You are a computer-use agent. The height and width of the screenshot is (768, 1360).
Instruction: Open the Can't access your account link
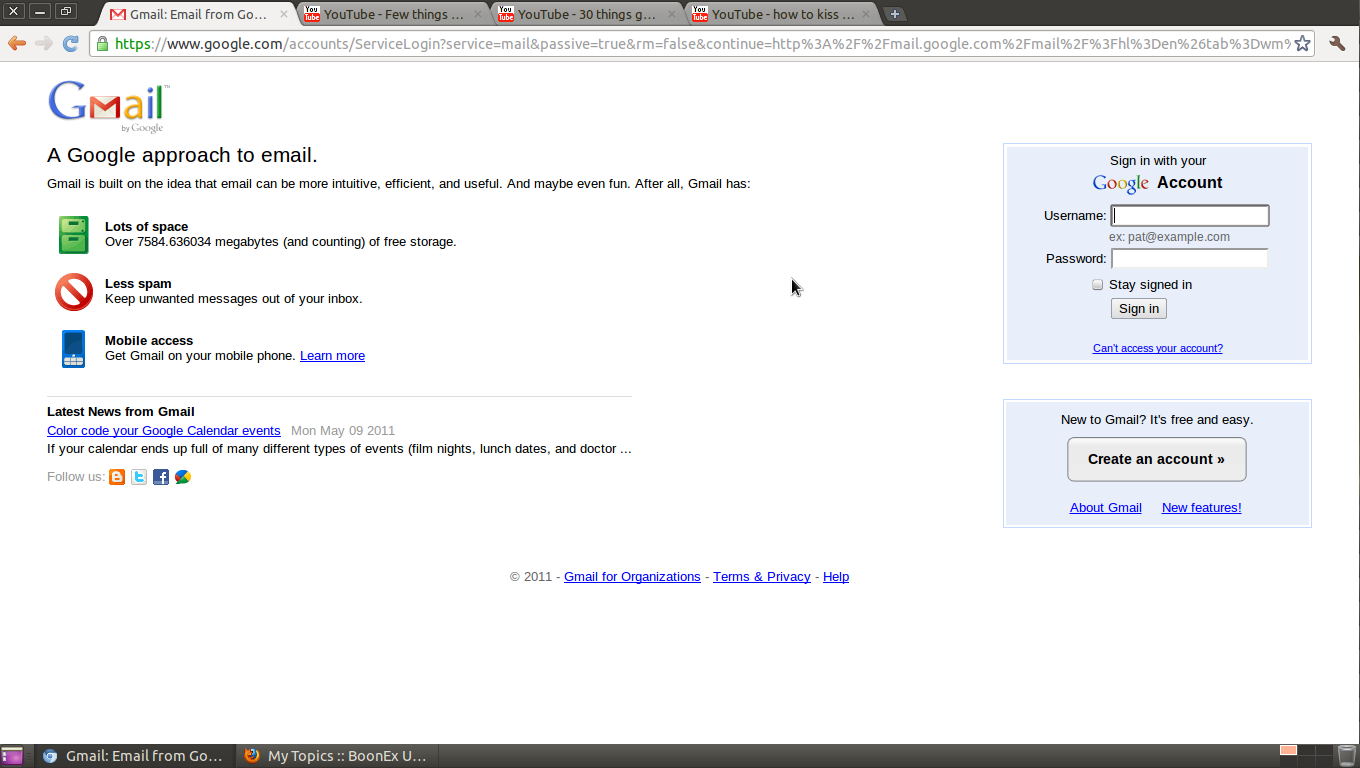pos(1158,348)
